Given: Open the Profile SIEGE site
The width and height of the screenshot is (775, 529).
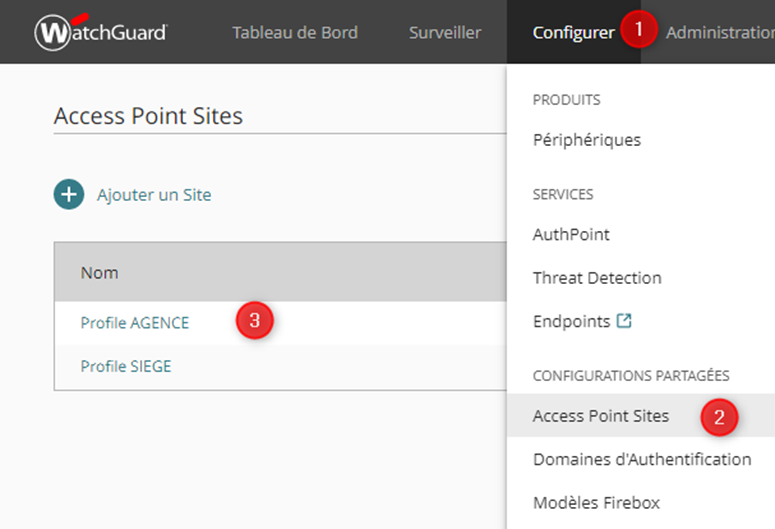Looking at the screenshot, I should pos(126,367).
